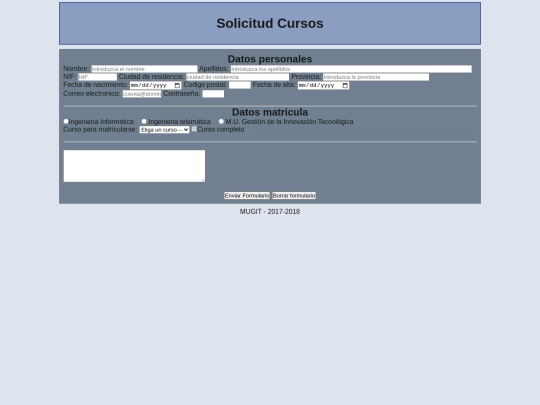The width and height of the screenshot is (540, 405).
Task: Reset with Borrar formulario button
Action: 294,196
